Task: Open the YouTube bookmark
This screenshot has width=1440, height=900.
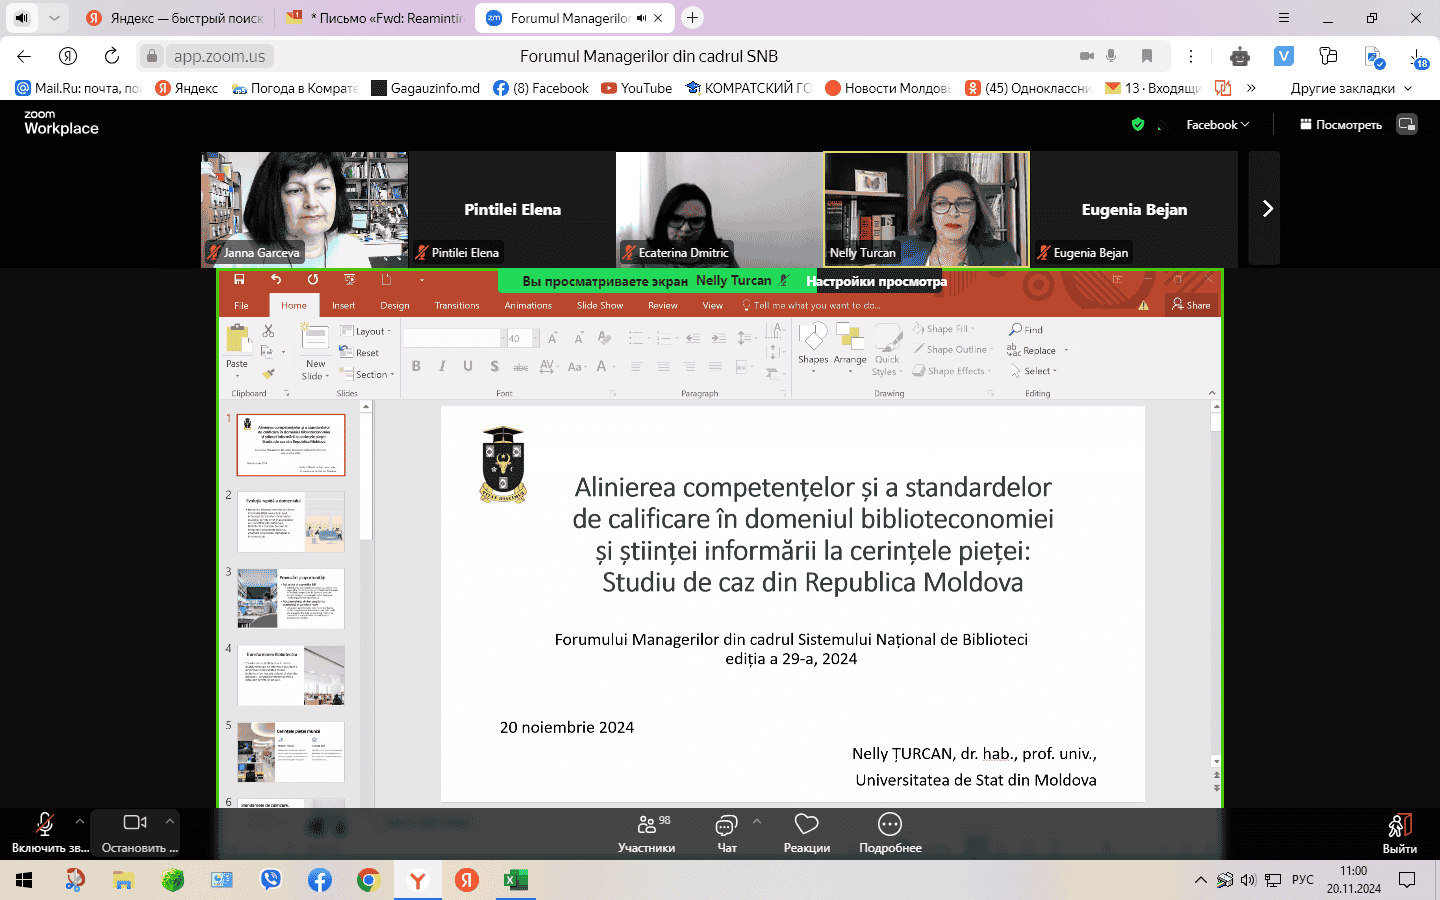Action: (x=636, y=88)
